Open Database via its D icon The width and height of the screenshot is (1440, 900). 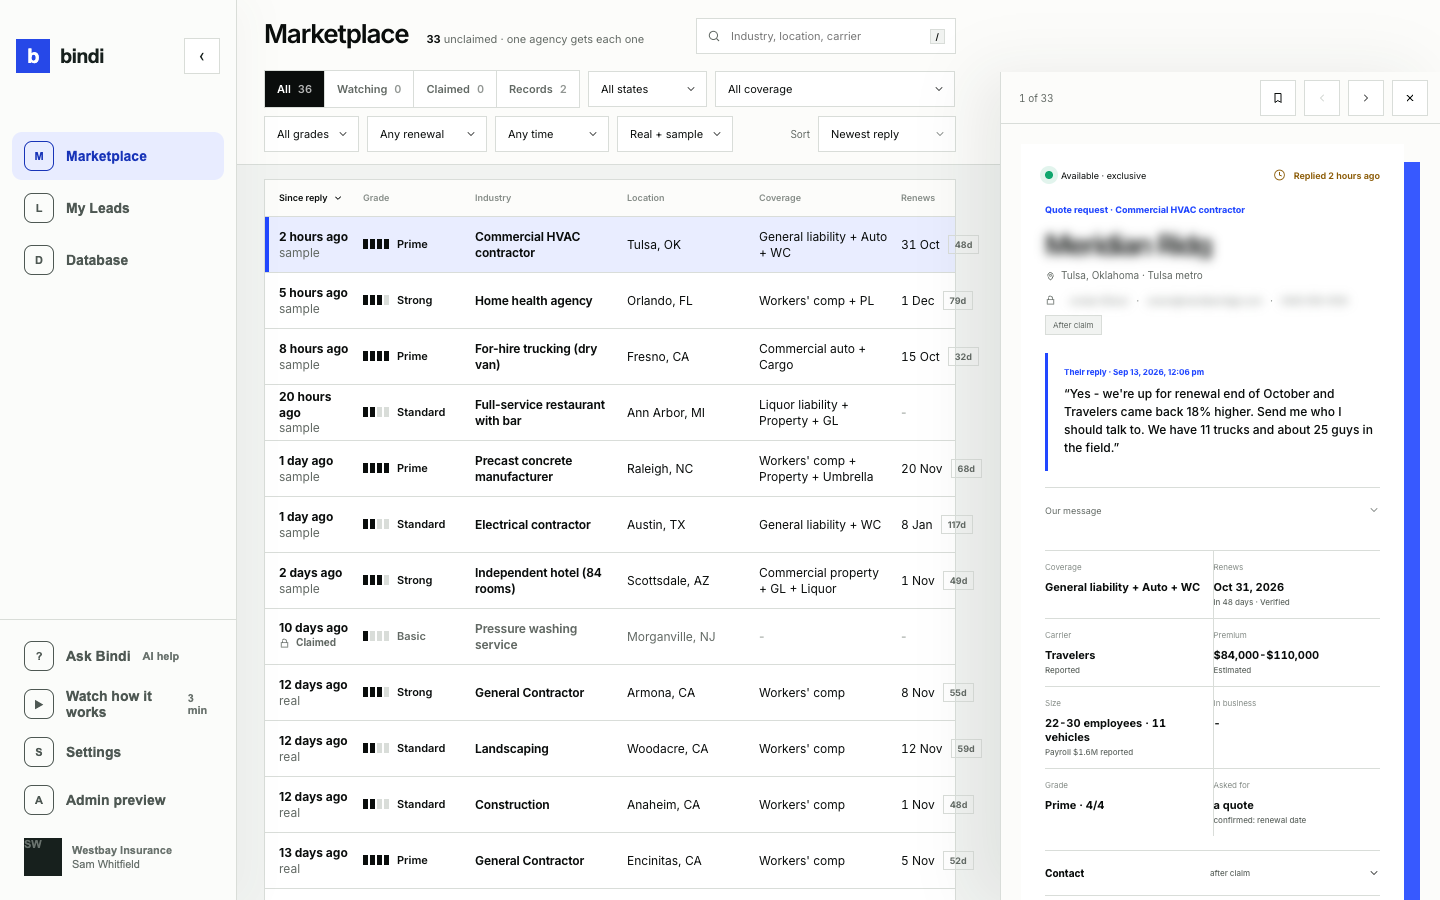click(x=39, y=260)
